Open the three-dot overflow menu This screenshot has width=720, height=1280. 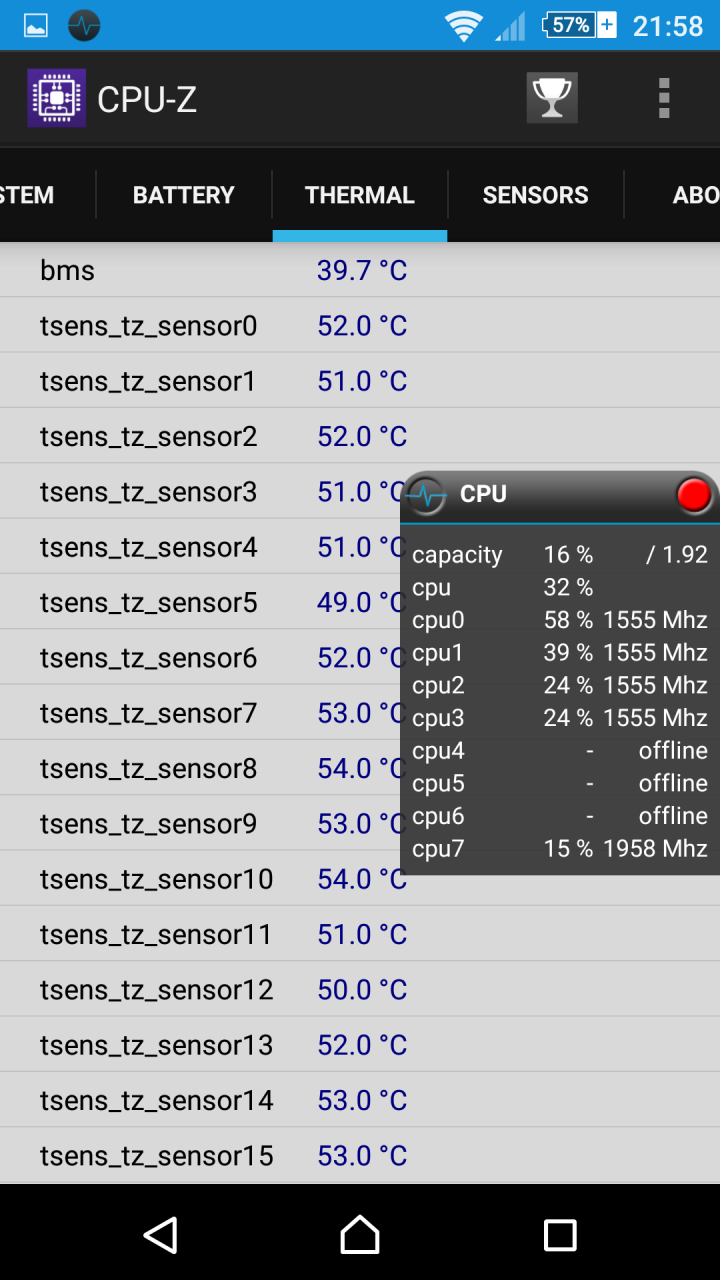point(664,98)
